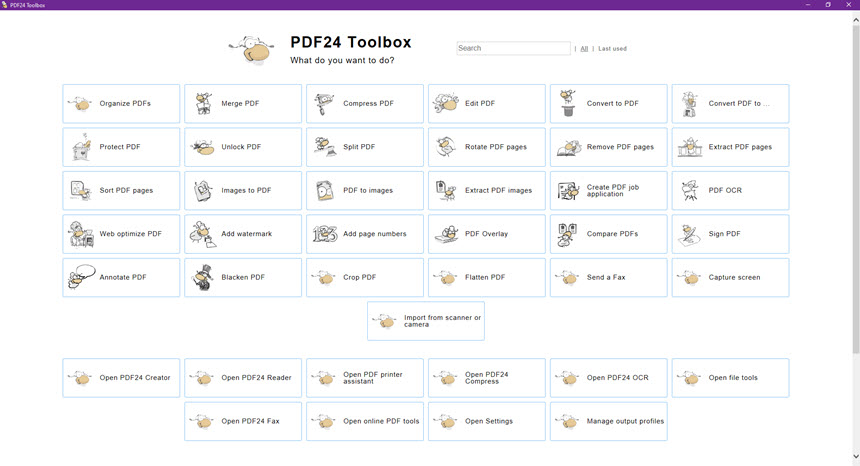
Task: Open file tools tile
Action: coord(730,378)
